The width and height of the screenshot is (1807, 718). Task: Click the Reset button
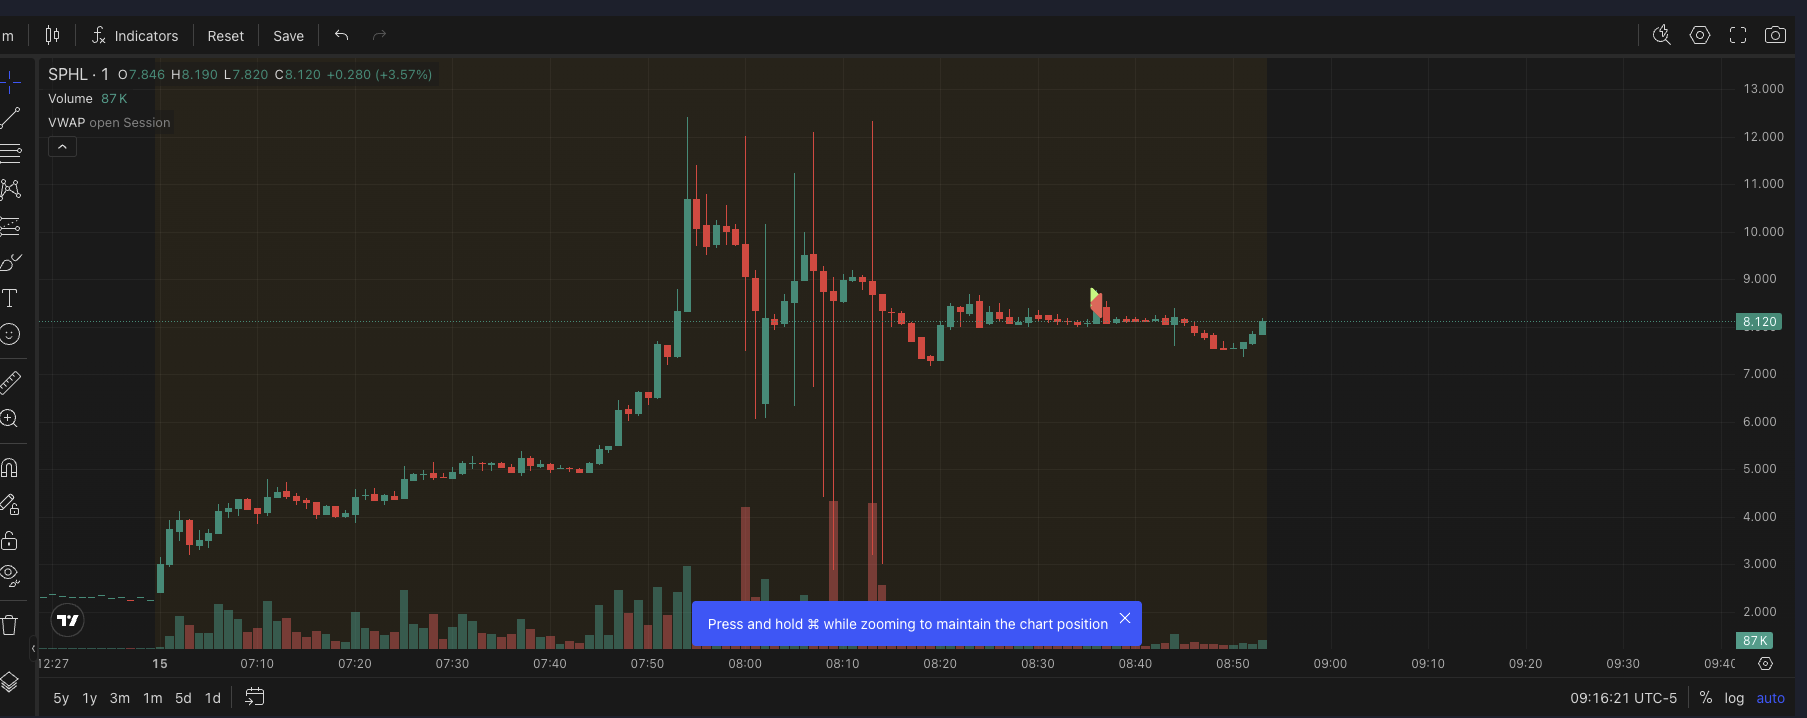[x=225, y=36]
